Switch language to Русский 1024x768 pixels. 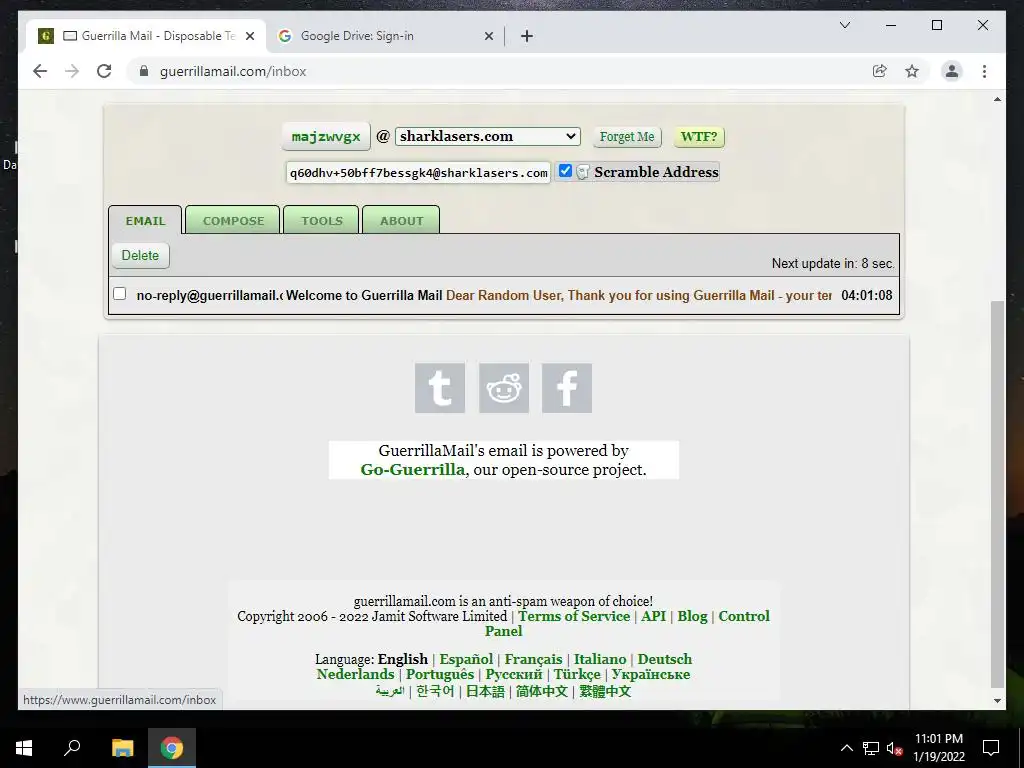[514, 674]
